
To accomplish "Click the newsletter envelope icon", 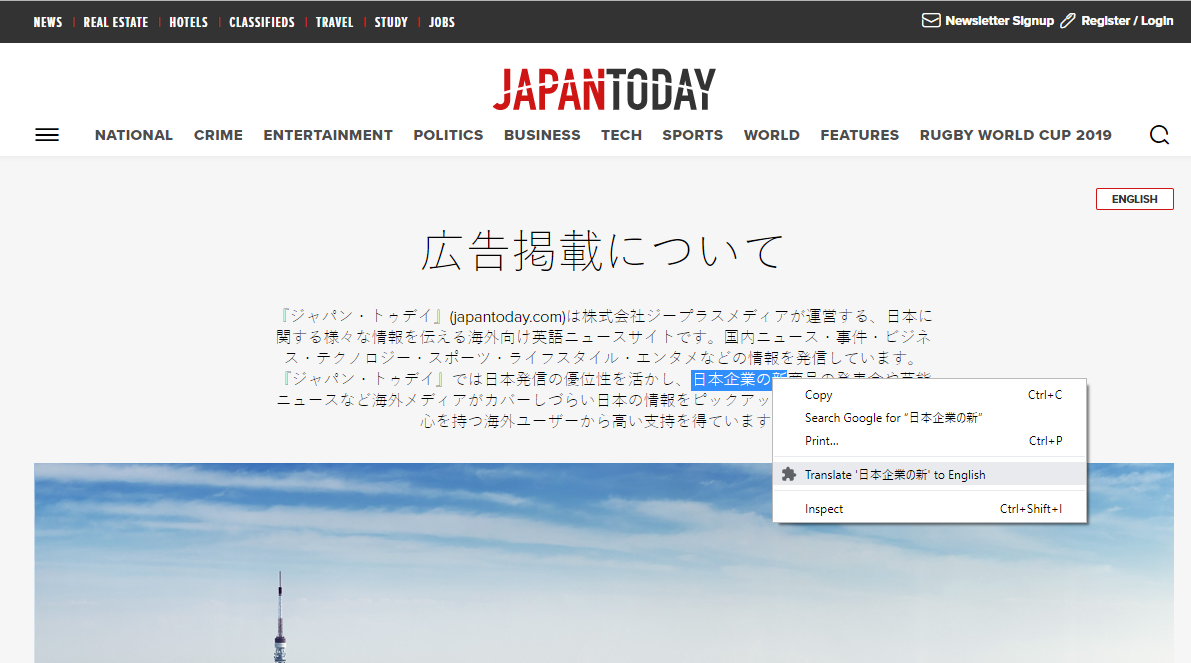I will (x=930, y=21).
